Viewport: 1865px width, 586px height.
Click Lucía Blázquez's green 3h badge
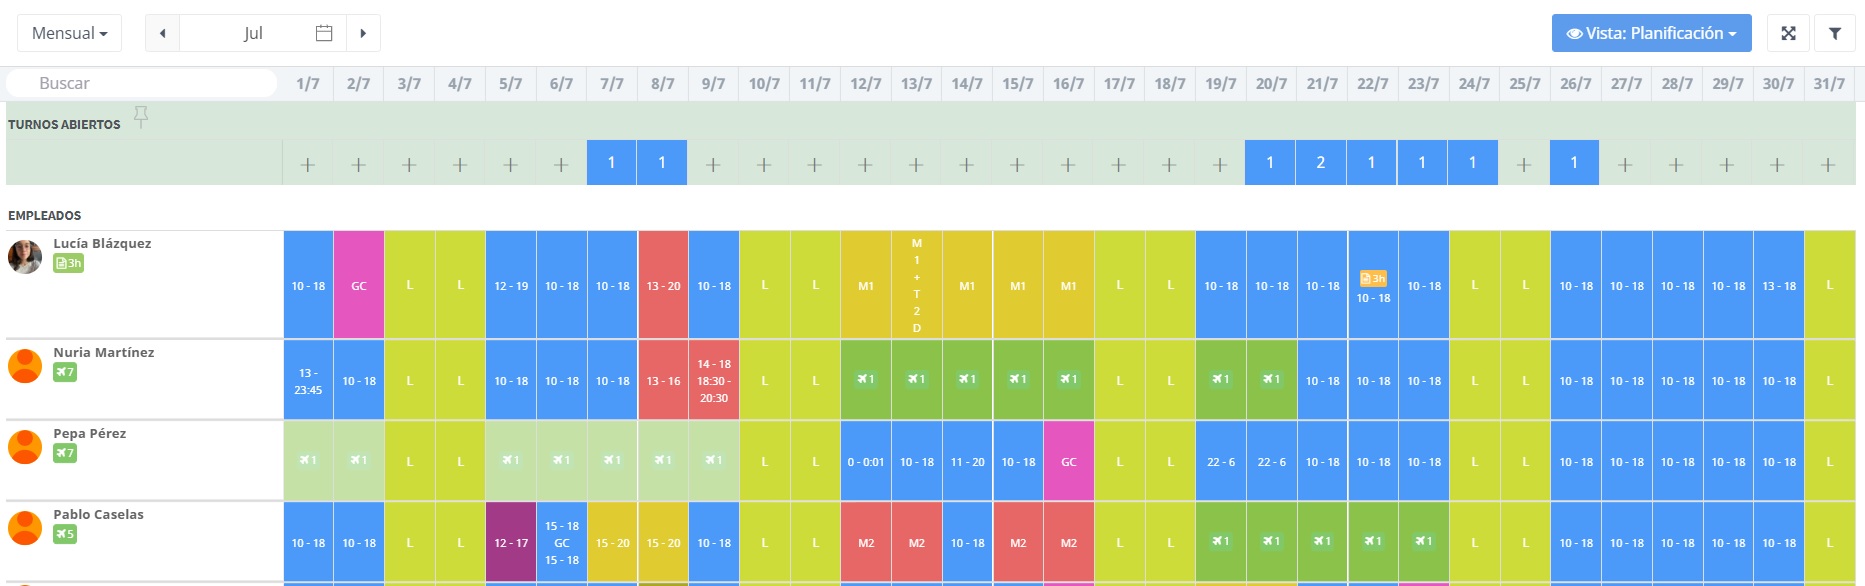(68, 263)
